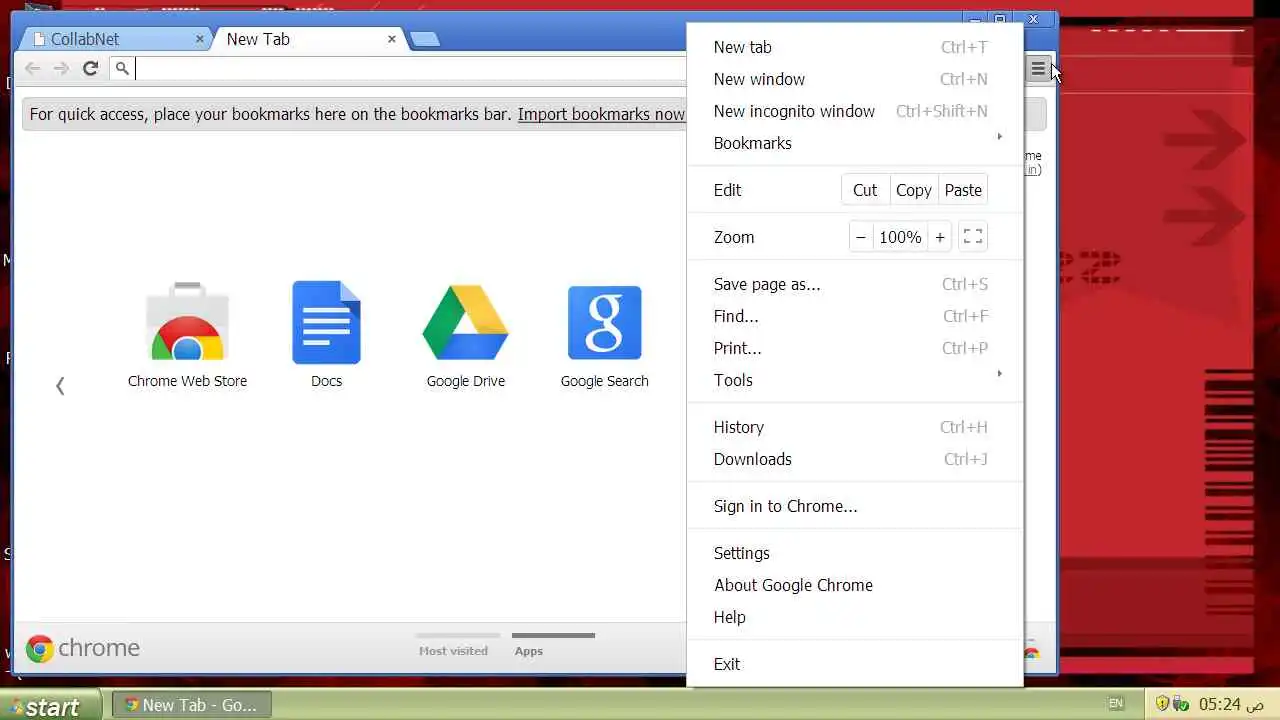Select Sign in to Chrome...
Viewport: 1280px width, 720px height.
(x=855, y=506)
